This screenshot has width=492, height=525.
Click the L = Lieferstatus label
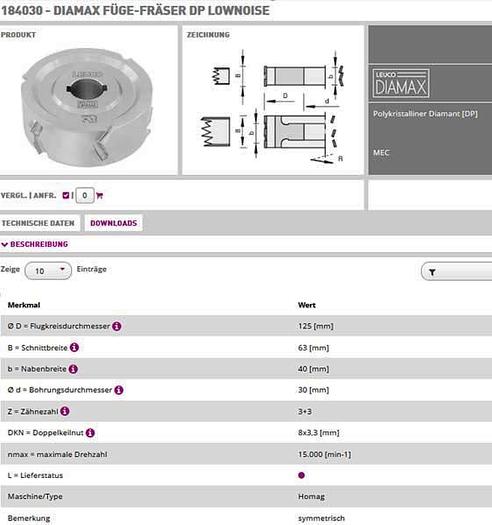(x=35, y=475)
